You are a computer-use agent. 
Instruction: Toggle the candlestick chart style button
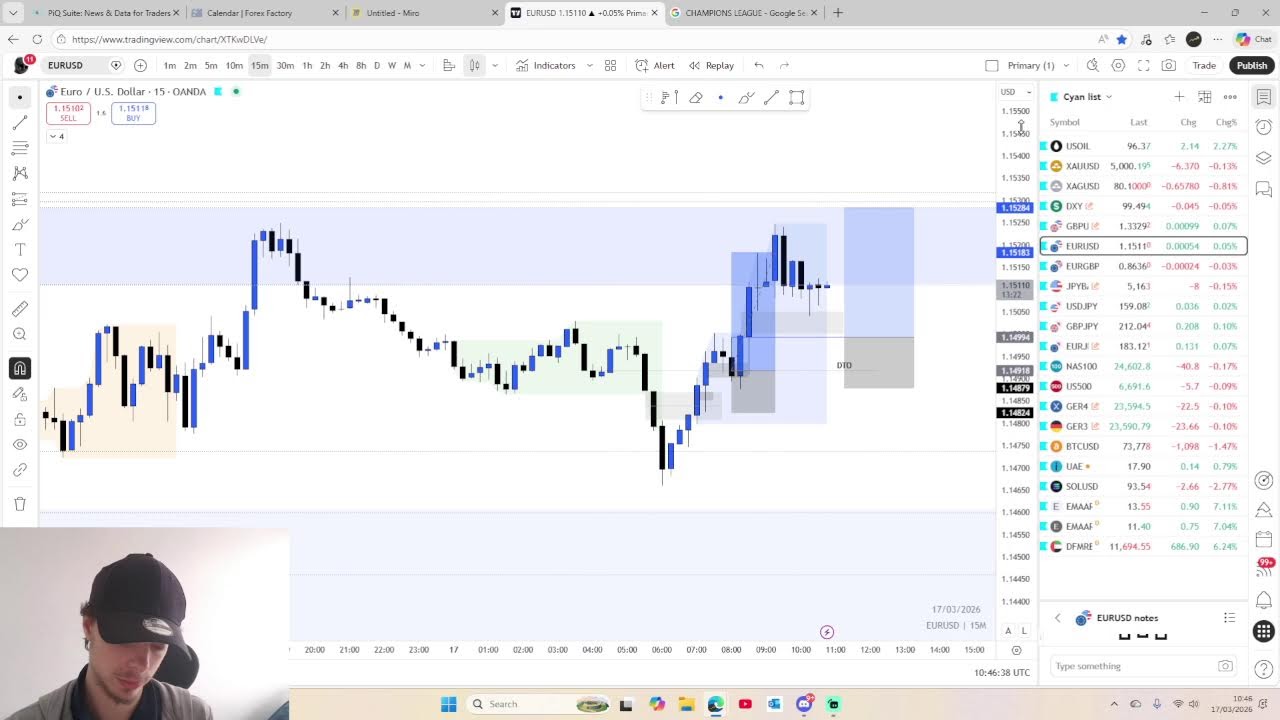(x=474, y=65)
